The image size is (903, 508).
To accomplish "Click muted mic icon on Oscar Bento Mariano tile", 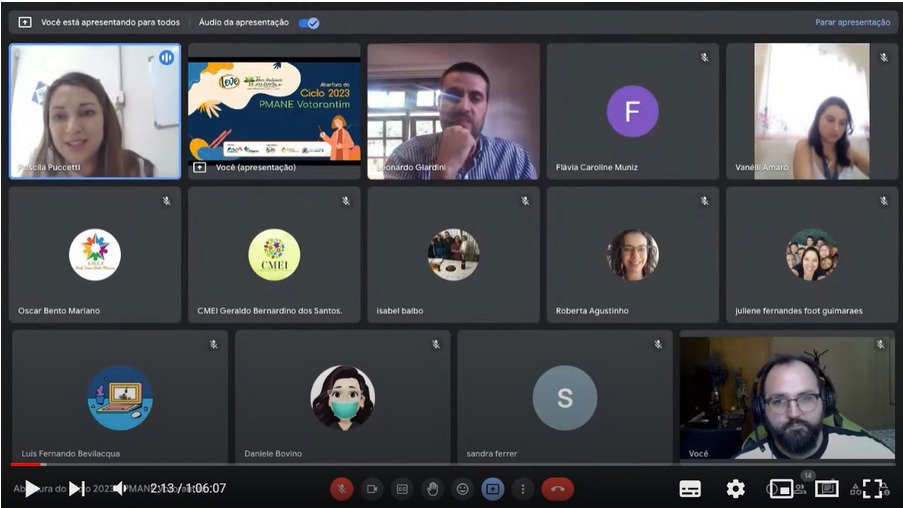I will (x=166, y=201).
